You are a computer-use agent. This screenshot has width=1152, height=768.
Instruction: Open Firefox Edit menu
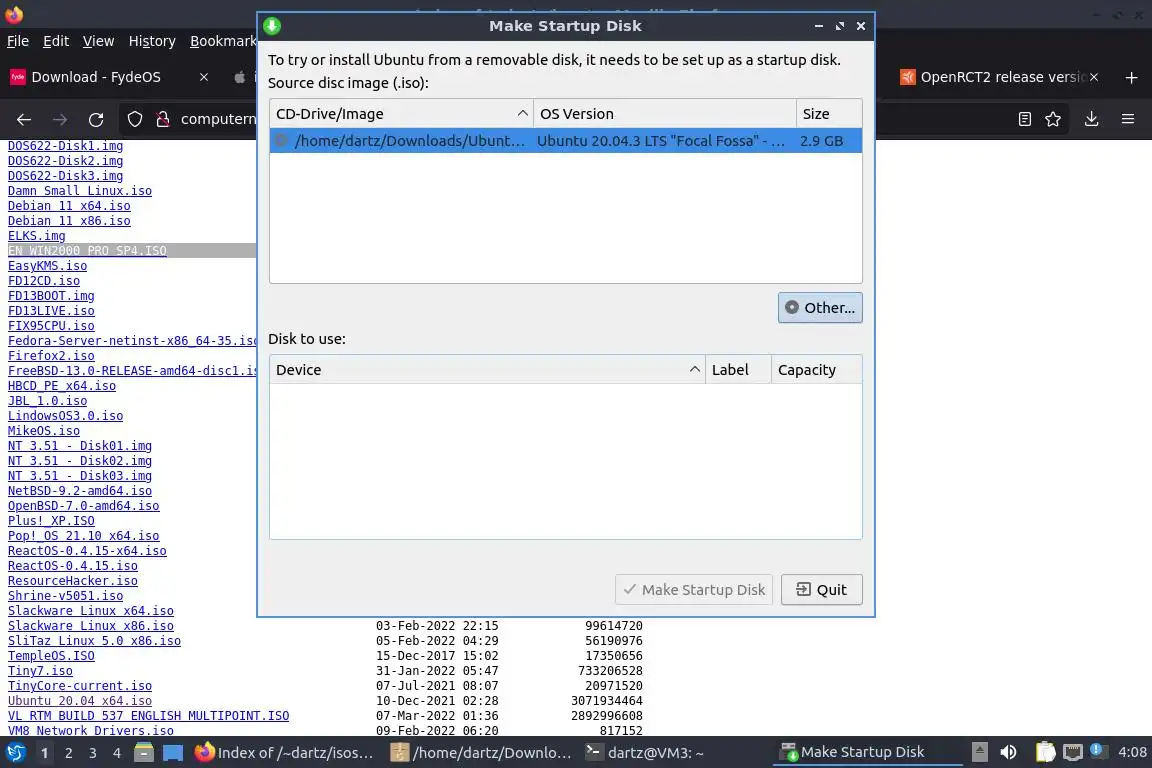[x=56, y=41]
